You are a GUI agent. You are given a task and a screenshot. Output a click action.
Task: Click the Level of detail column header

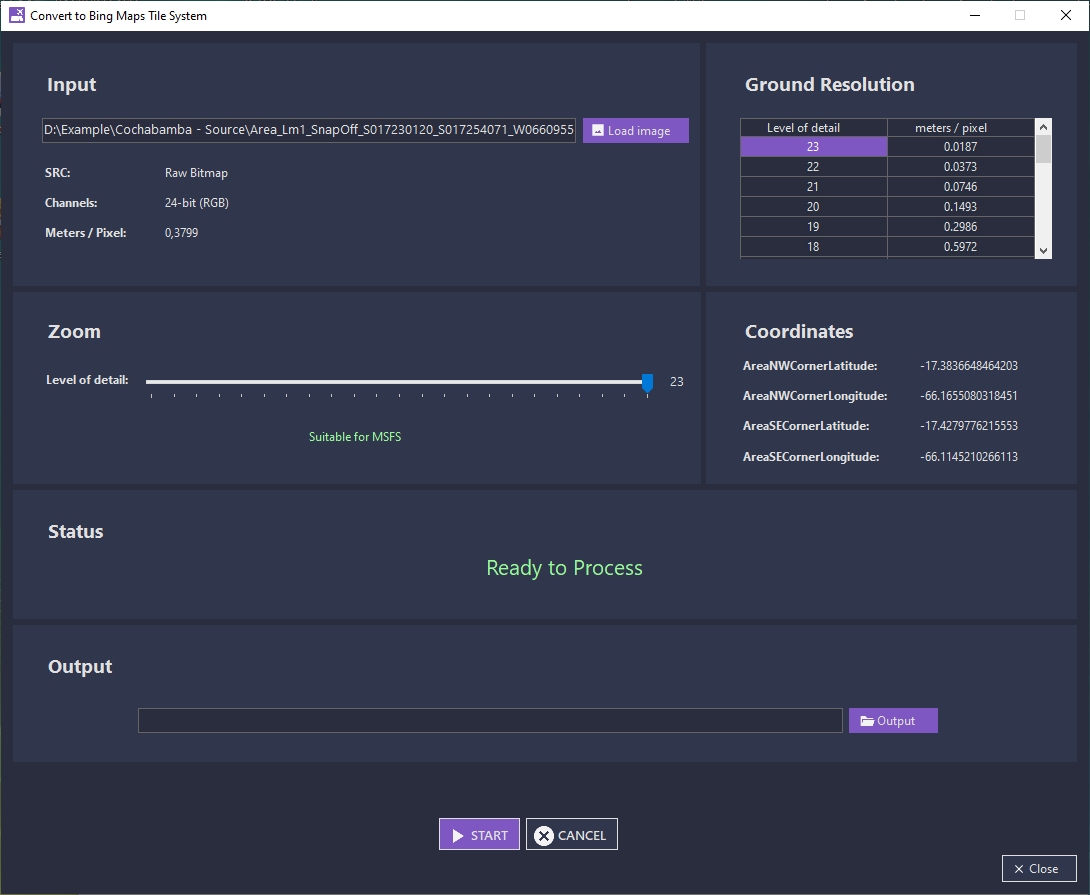point(813,127)
